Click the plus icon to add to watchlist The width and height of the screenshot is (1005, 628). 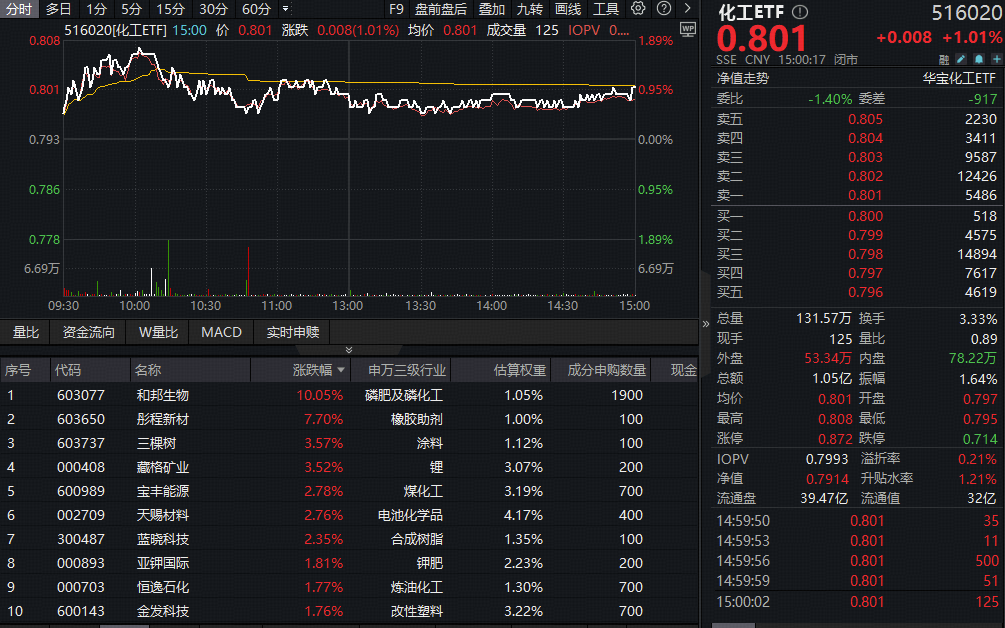click(996, 60)
